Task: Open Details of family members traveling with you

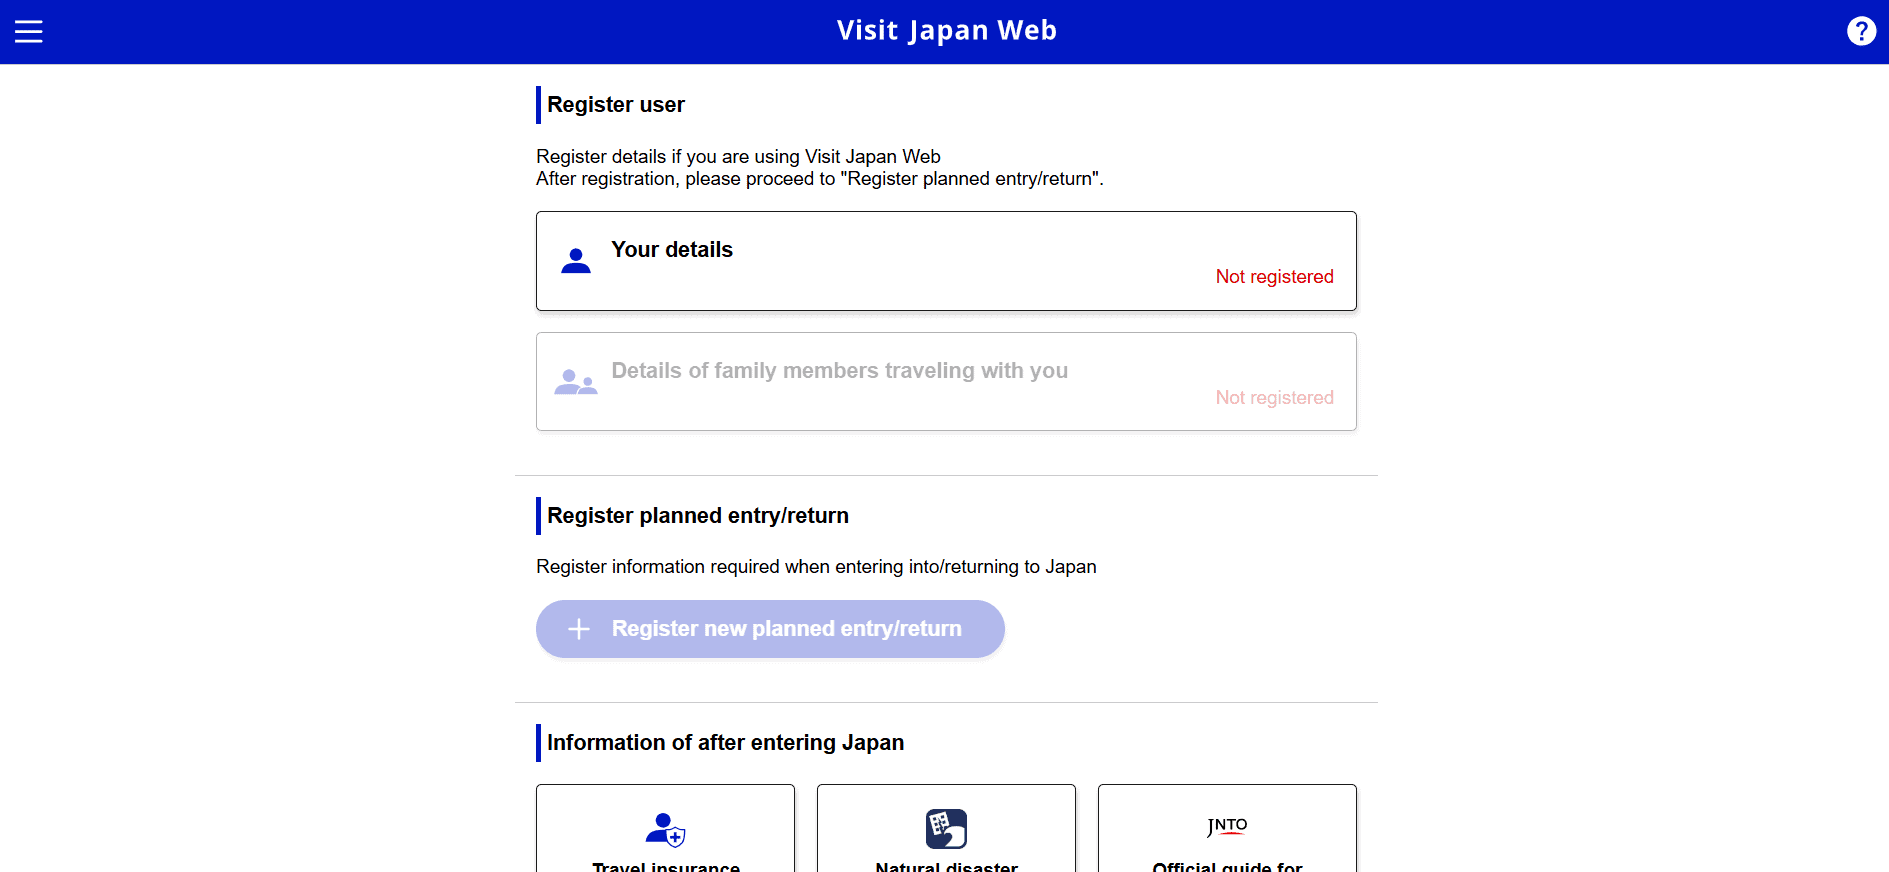Action: click(946, 382)
